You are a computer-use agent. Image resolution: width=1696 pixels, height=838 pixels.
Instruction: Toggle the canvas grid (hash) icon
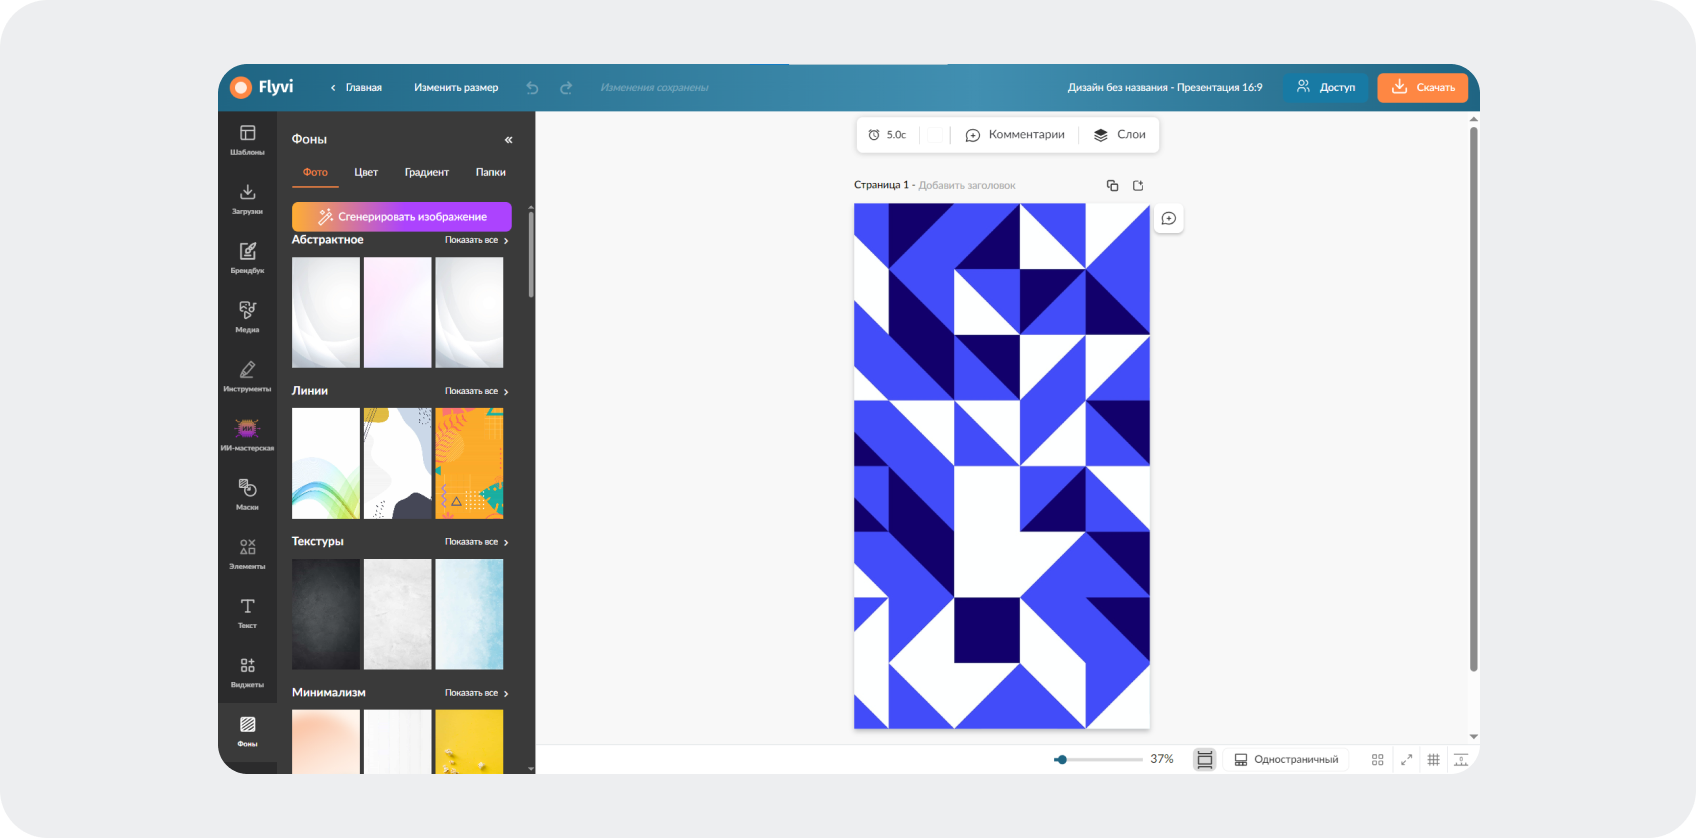1433,760
